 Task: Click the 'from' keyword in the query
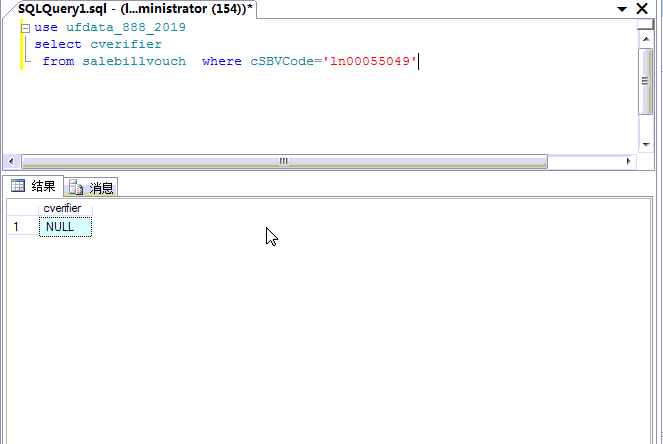click(x=58, y=61)
